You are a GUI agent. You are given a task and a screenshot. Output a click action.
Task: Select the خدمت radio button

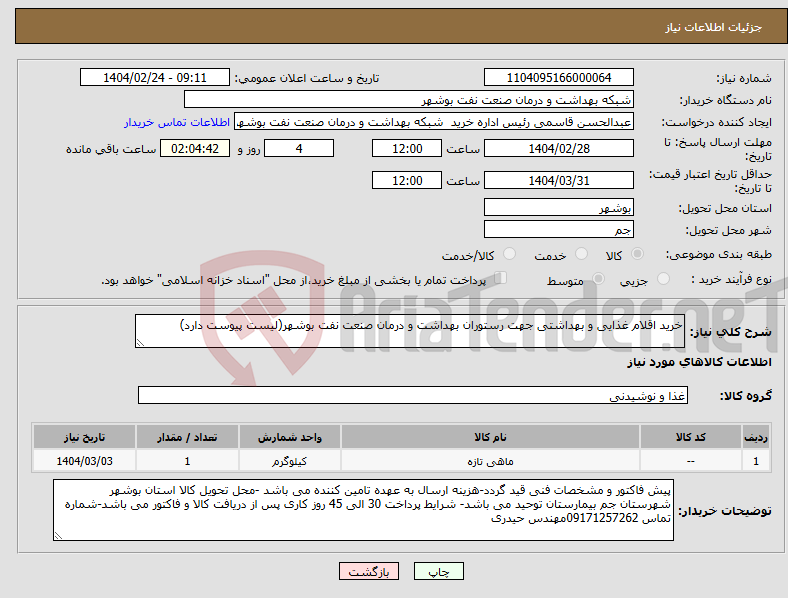click(x=581, y=254)
